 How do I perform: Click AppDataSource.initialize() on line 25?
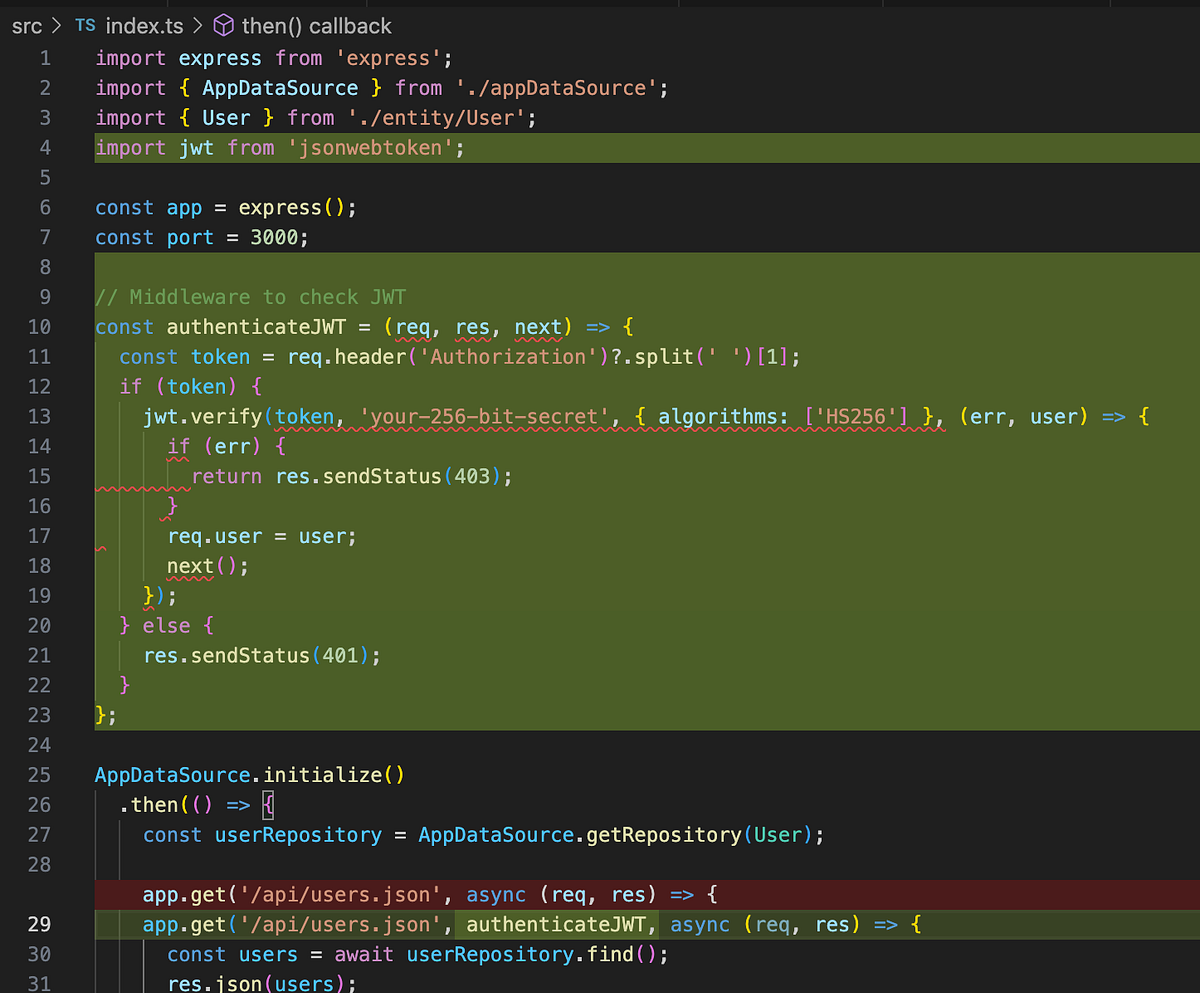click(x=248, y=774)
